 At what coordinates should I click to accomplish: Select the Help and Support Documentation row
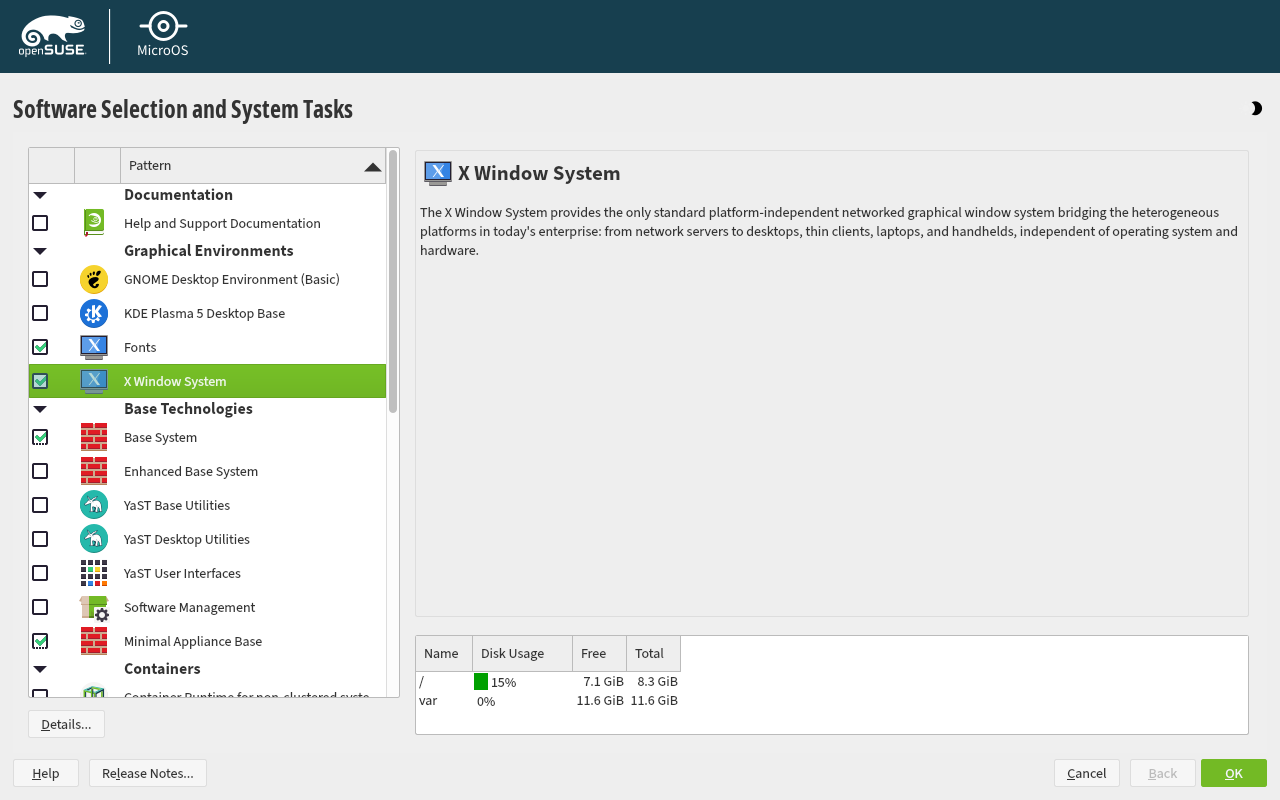point(207,223)
